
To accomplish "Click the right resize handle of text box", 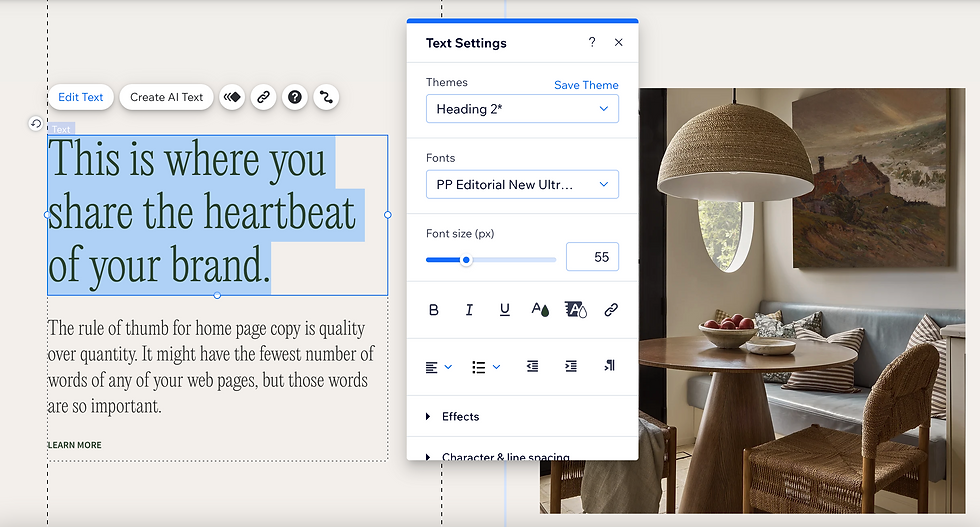I will coord(388,214).
